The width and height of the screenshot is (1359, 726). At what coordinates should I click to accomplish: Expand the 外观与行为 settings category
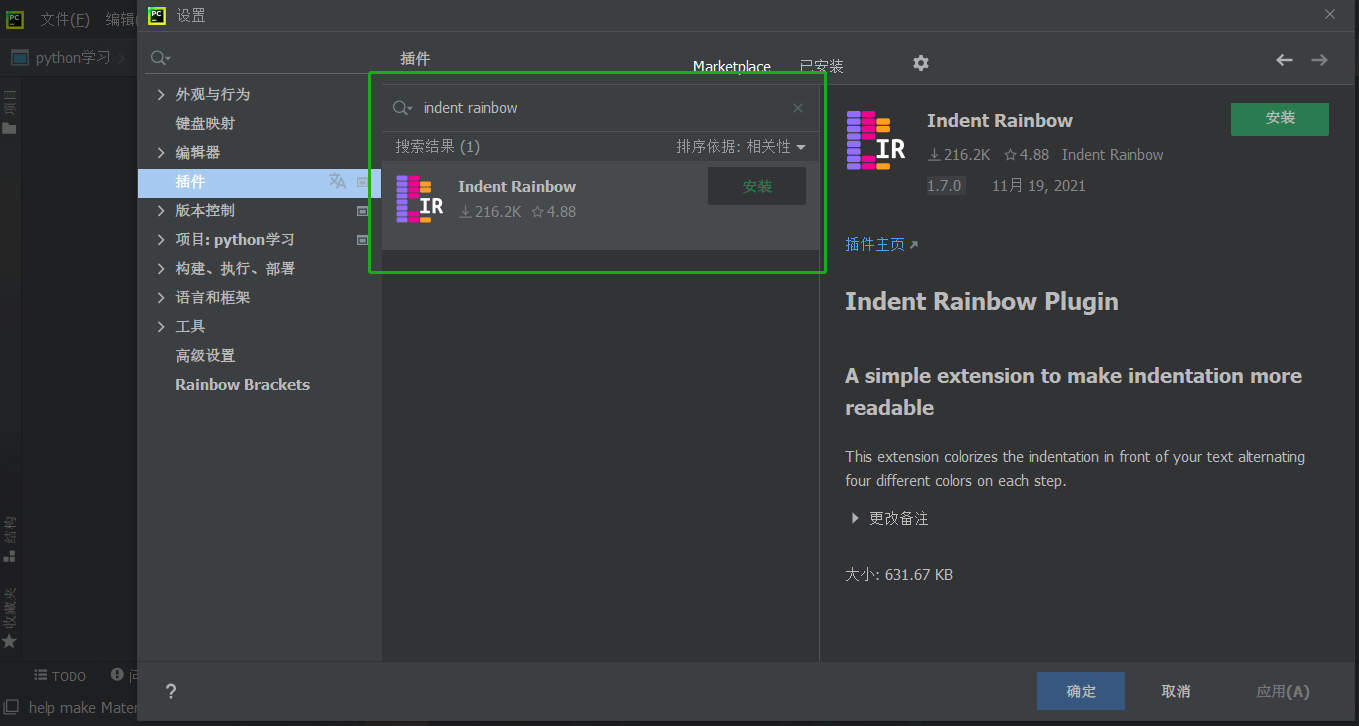point(161,94)
